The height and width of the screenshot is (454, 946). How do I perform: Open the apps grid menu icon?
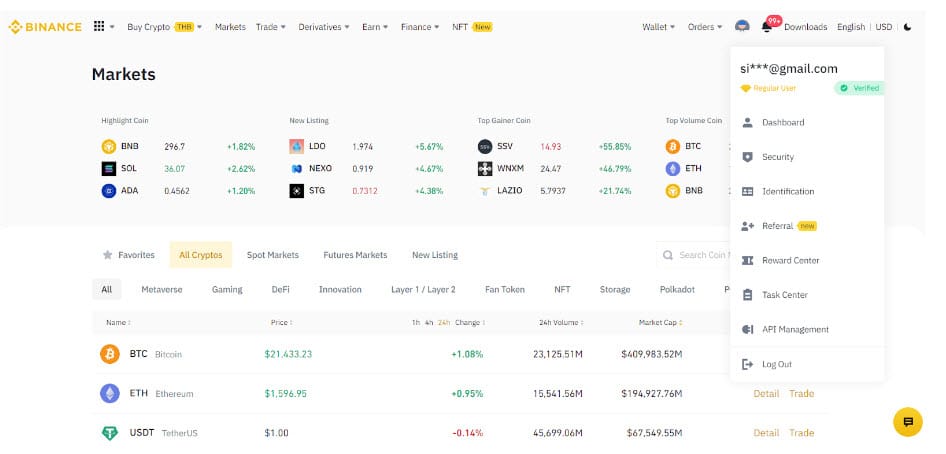[x=99, y=27]
